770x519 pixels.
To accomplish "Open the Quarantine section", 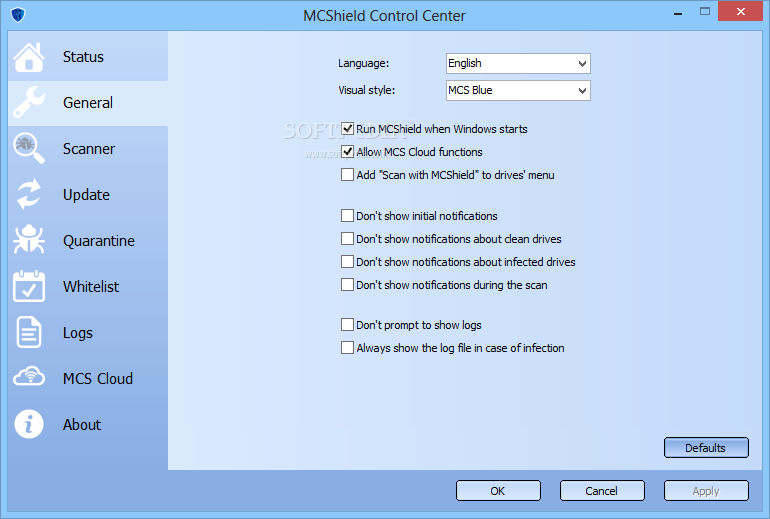I will [x=88, y=241].
